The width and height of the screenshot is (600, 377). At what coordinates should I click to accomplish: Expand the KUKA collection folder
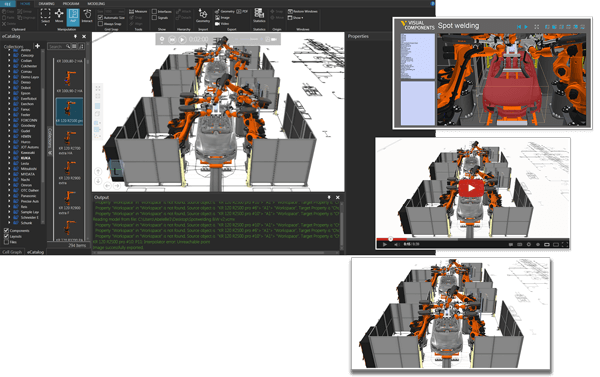click(10, 158)
